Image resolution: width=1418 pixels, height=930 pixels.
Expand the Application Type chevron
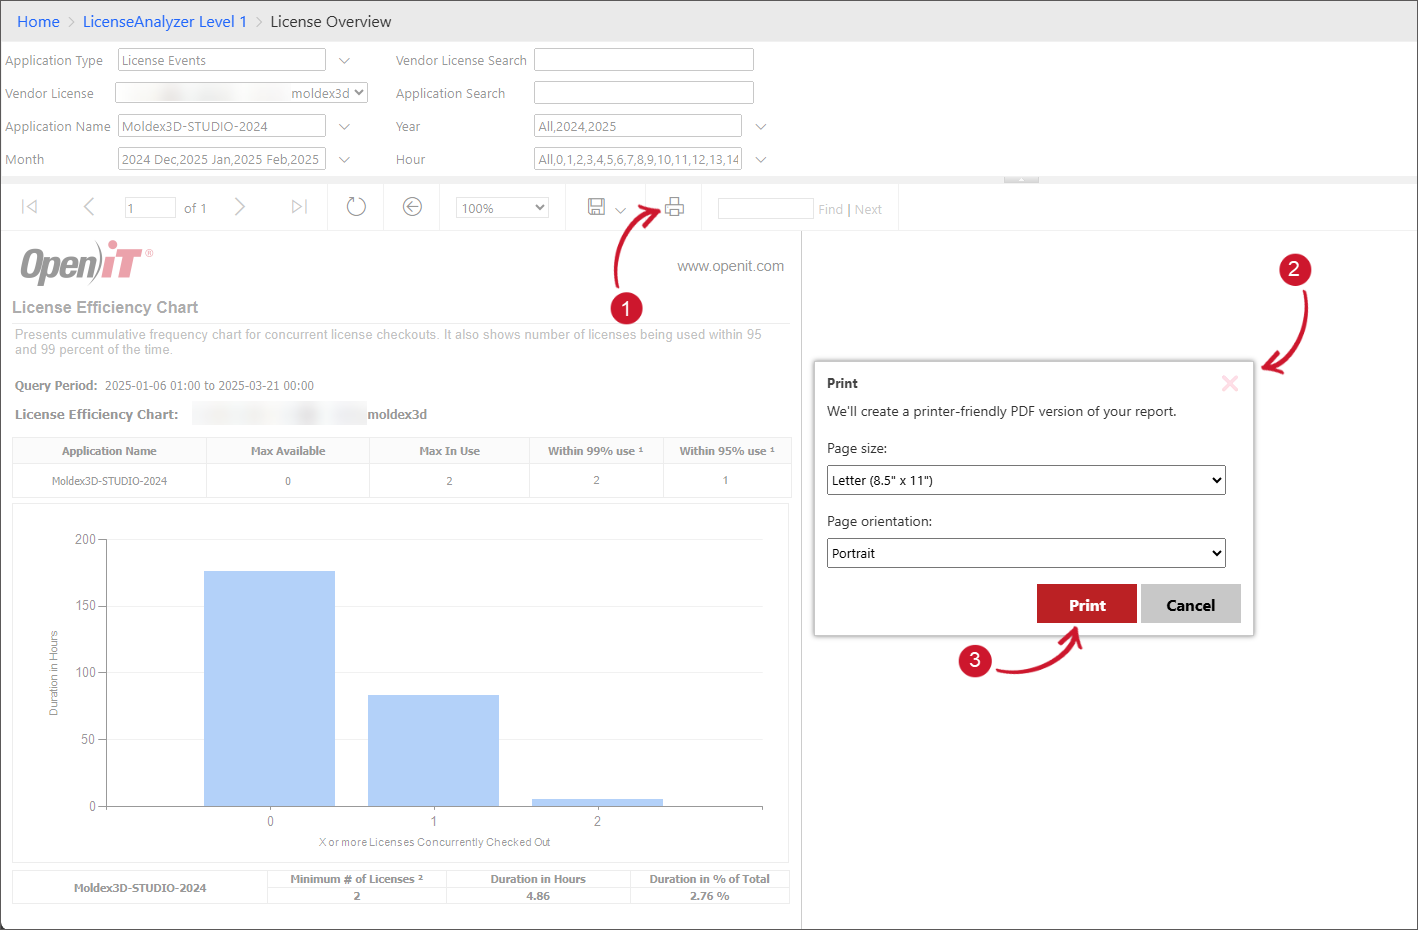pyautogui.click(x=344, y=61)
